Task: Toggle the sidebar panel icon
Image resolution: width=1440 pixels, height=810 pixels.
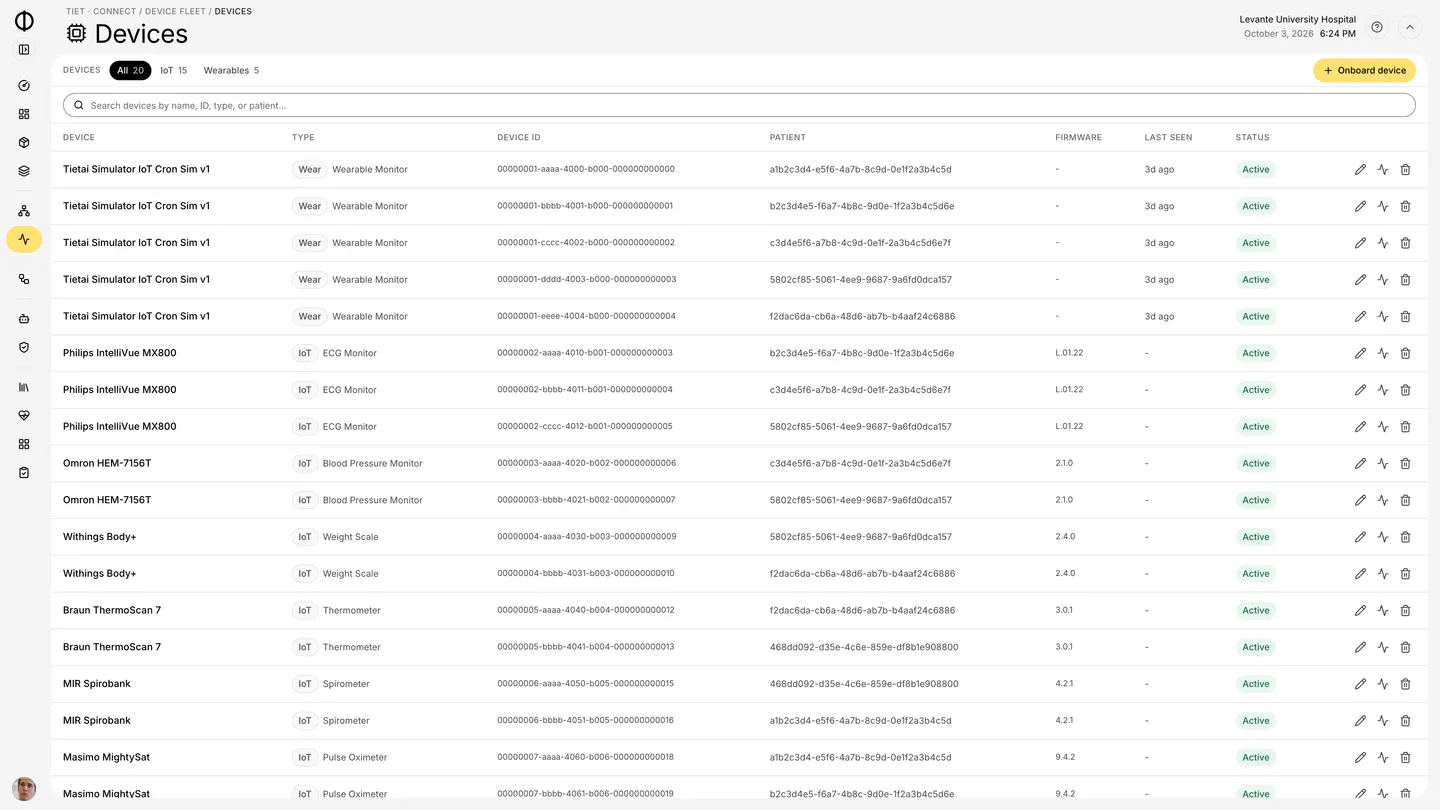Action: tap(24, 50)
